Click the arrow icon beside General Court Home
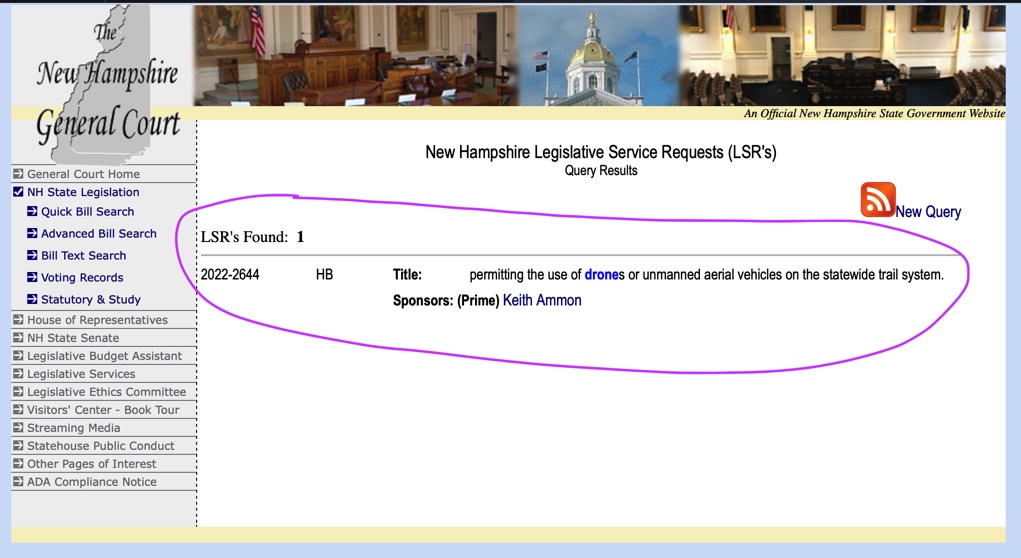 [x=18, y=174]
